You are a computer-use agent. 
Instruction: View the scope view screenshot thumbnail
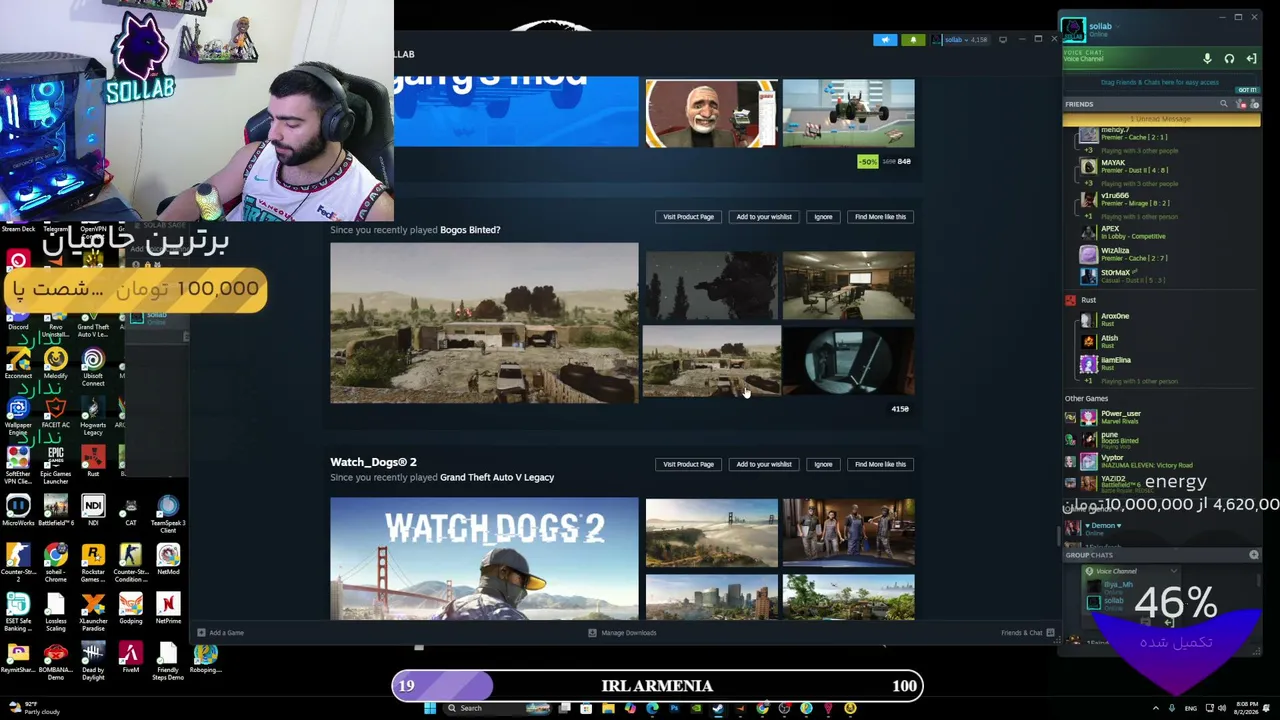pos(848,361)
